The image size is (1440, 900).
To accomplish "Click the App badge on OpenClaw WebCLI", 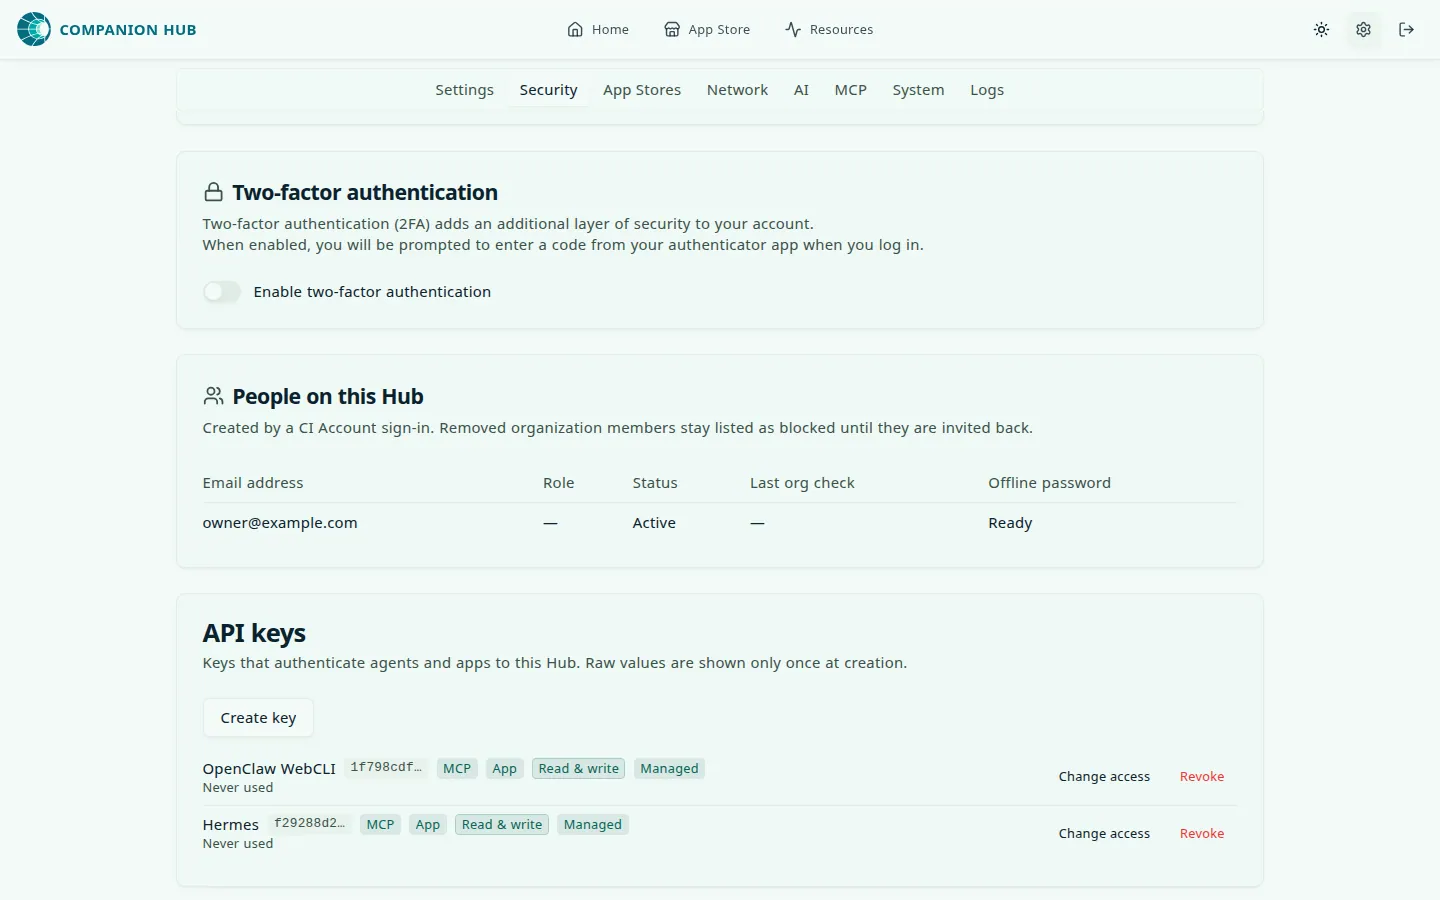I will point(505,769).
